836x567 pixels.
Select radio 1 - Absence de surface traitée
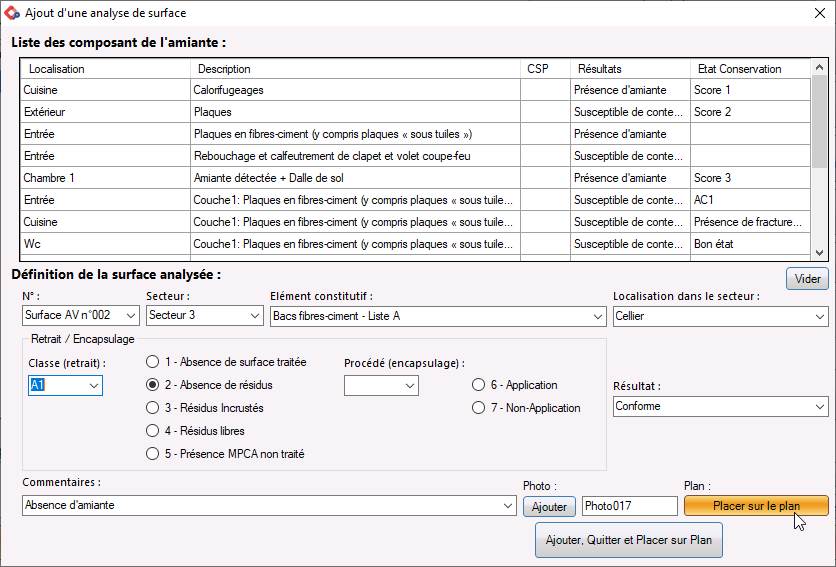(x=152, y=362)
